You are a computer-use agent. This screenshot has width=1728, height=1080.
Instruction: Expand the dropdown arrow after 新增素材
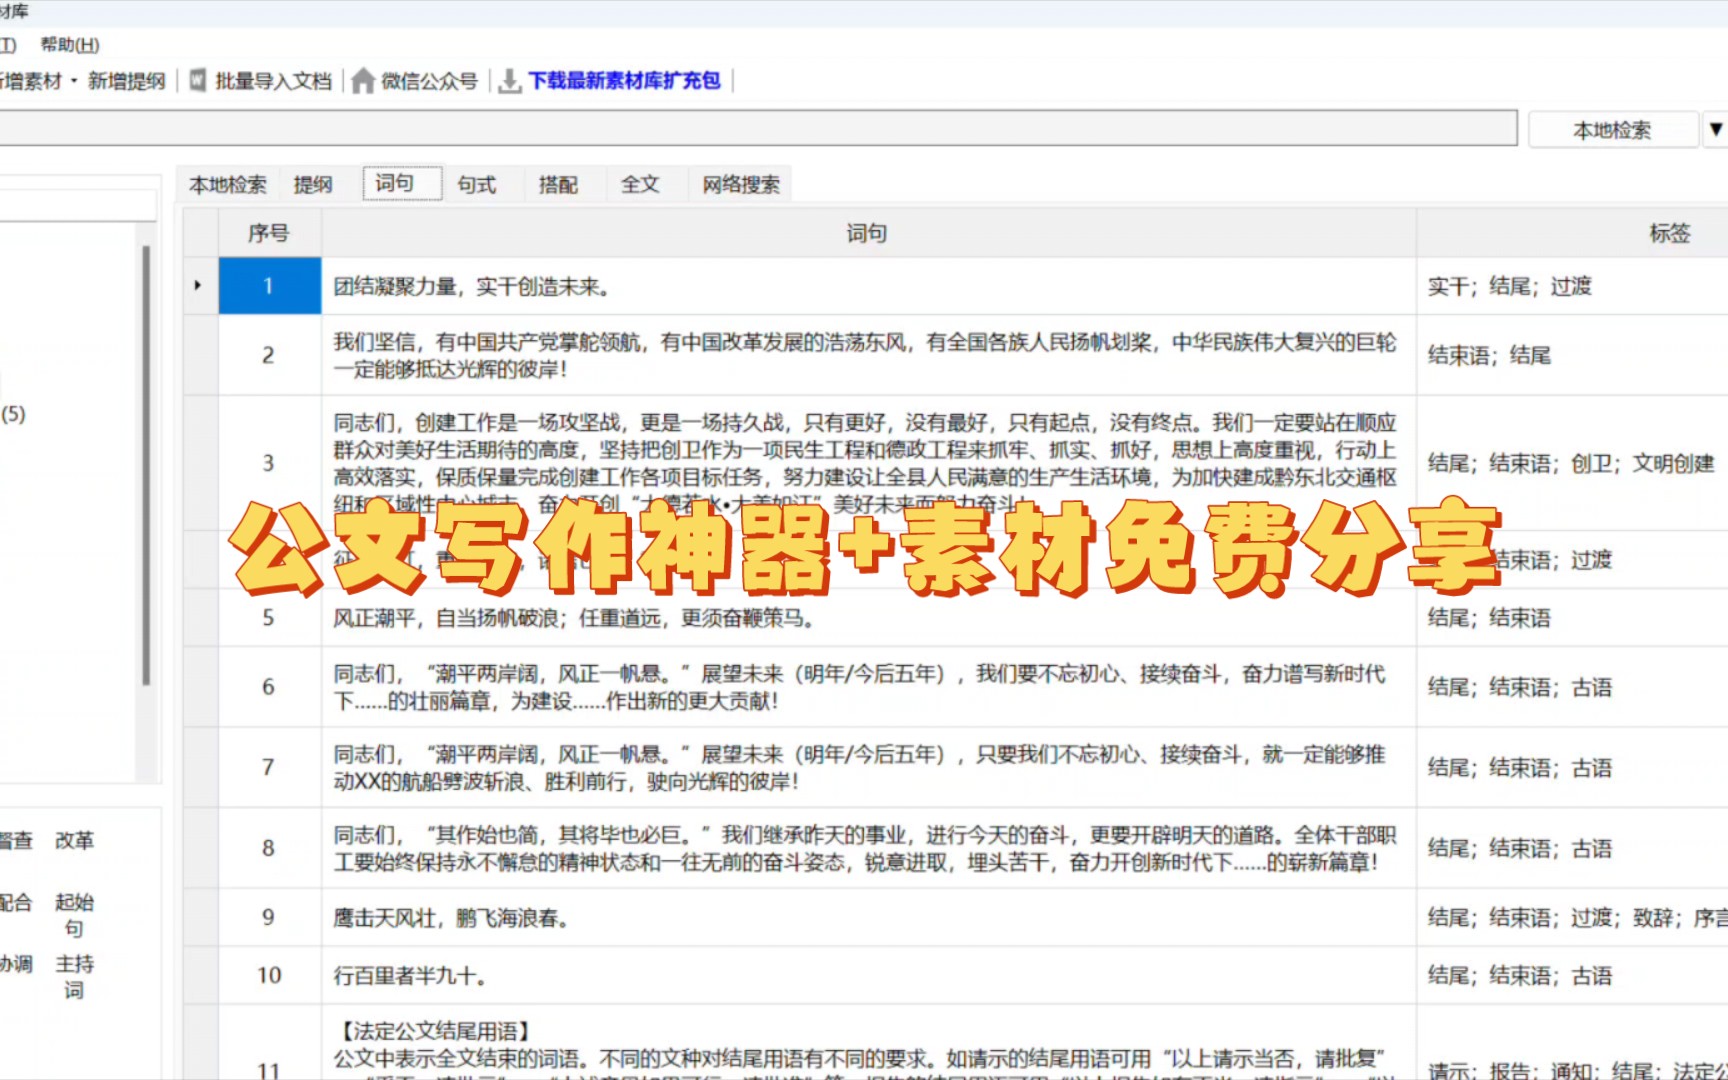pyautogui.click(x=74, y=81)
